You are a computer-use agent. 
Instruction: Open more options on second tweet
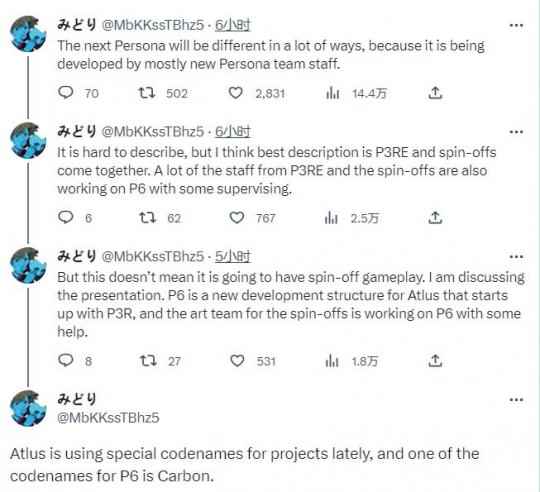tap(516, 132)
